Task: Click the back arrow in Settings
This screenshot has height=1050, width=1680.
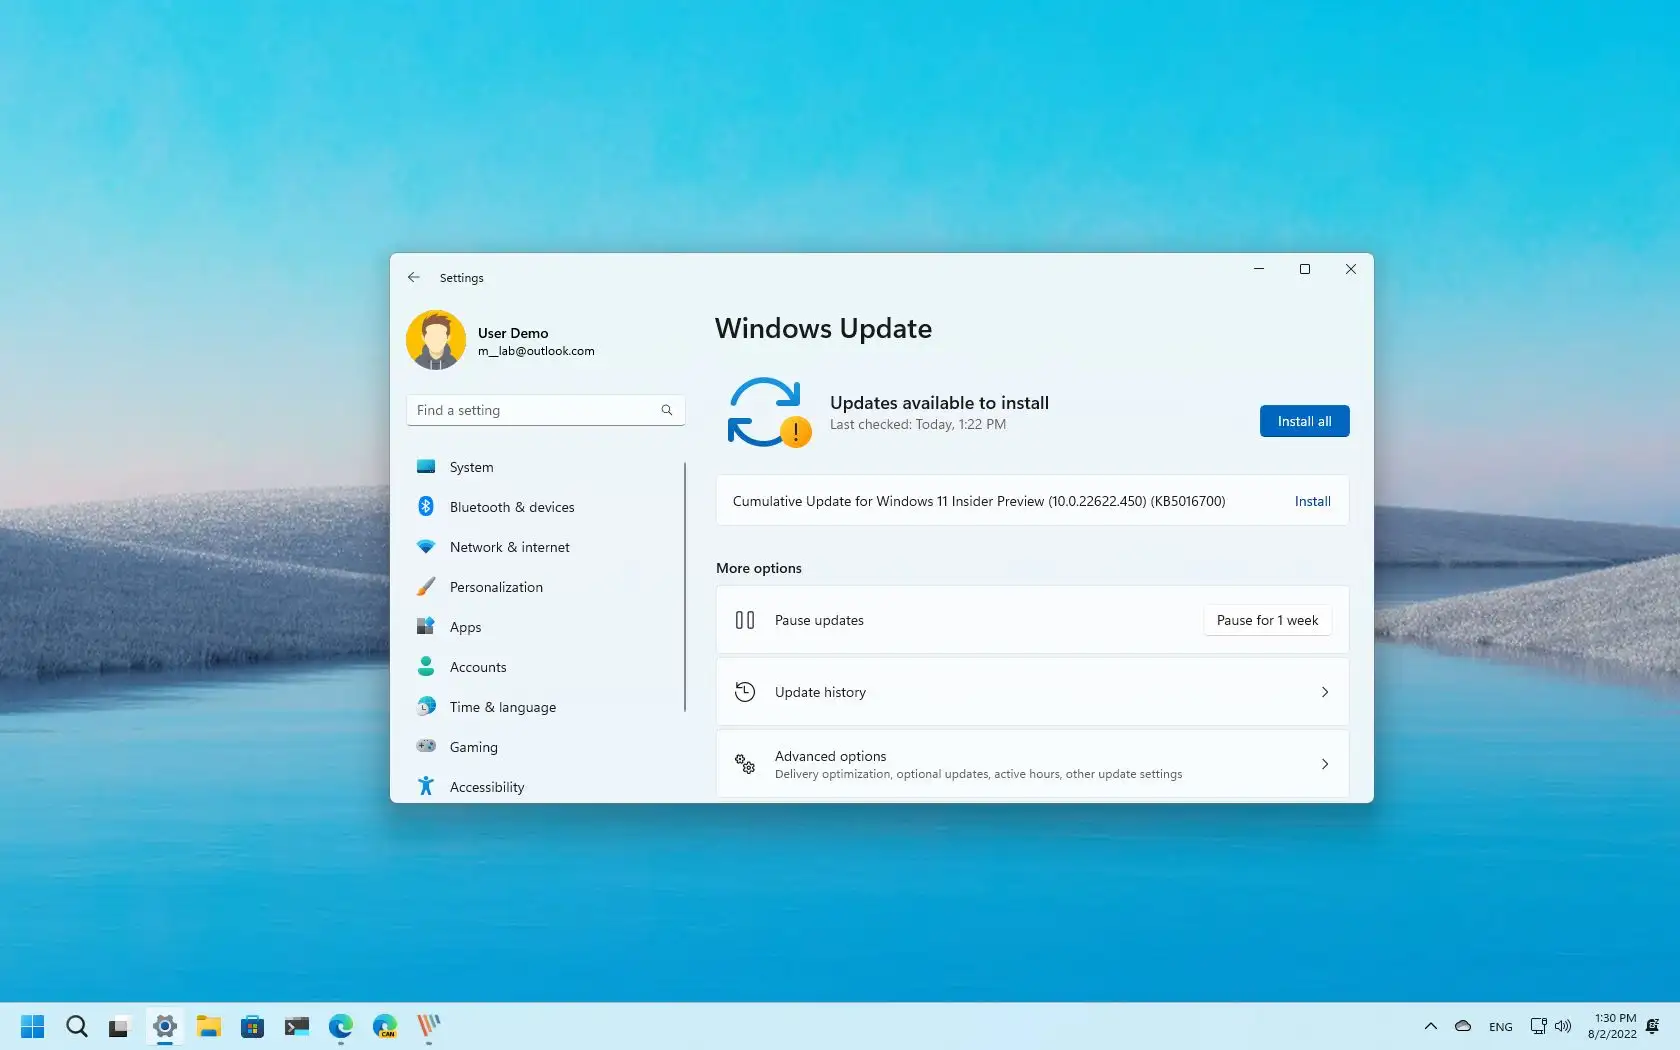Action: pos(414,277)
